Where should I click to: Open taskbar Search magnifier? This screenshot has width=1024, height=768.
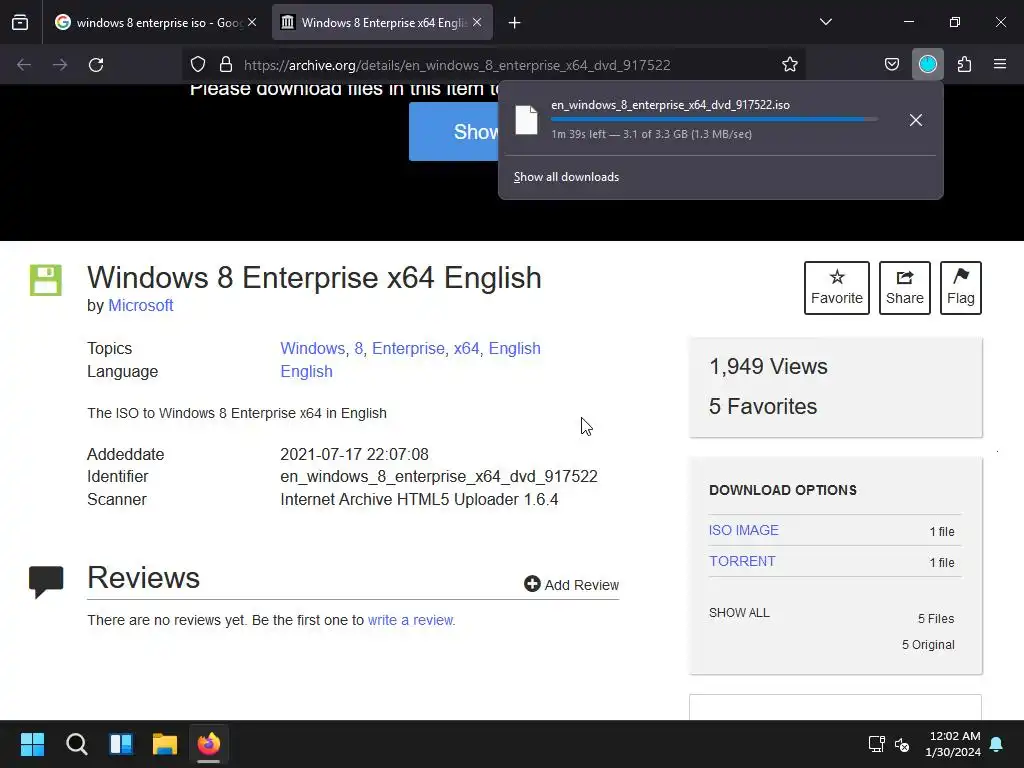(76, 744)
